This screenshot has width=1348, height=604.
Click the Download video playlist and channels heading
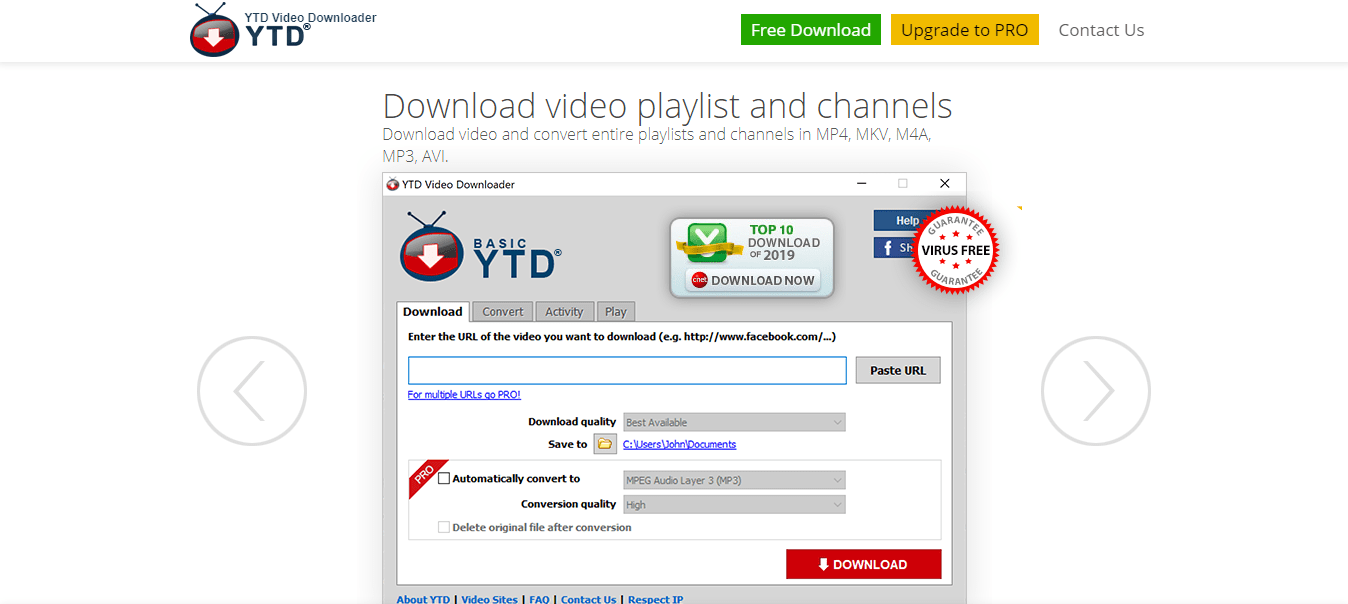coord(667,106)
